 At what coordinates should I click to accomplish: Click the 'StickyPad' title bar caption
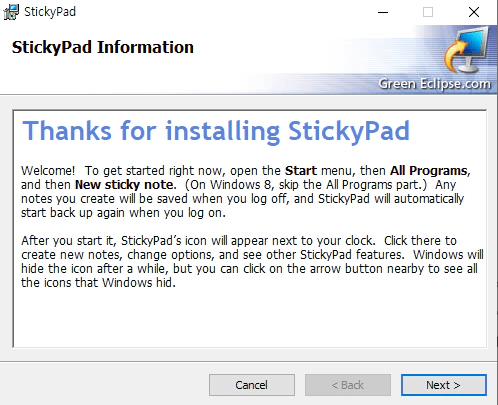(x=50, y=12)
